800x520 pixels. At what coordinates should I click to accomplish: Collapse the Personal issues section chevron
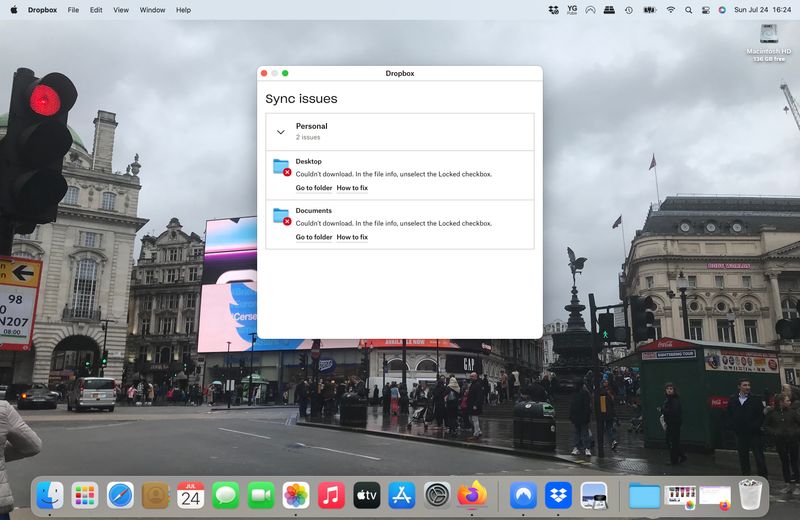(x=282, y=131)
